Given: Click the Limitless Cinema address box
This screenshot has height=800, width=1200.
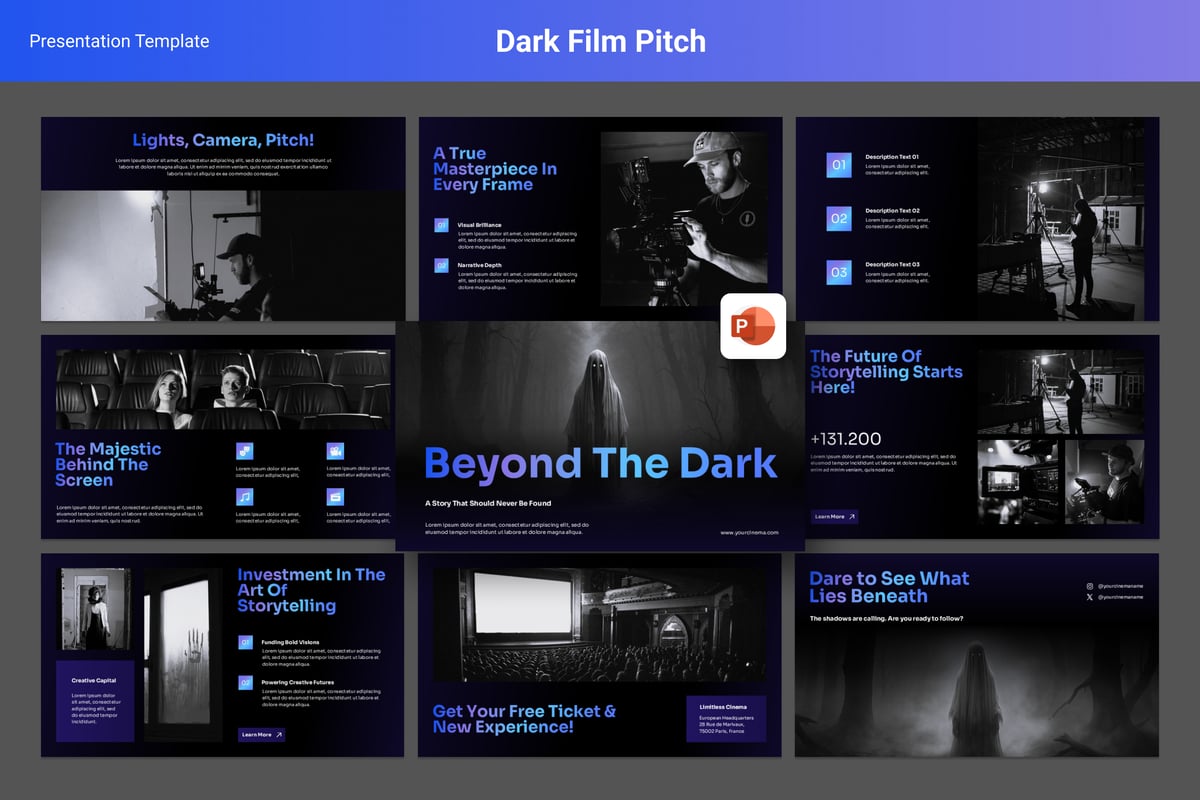Looking at the screenshot, I should (x=726, y=719).
